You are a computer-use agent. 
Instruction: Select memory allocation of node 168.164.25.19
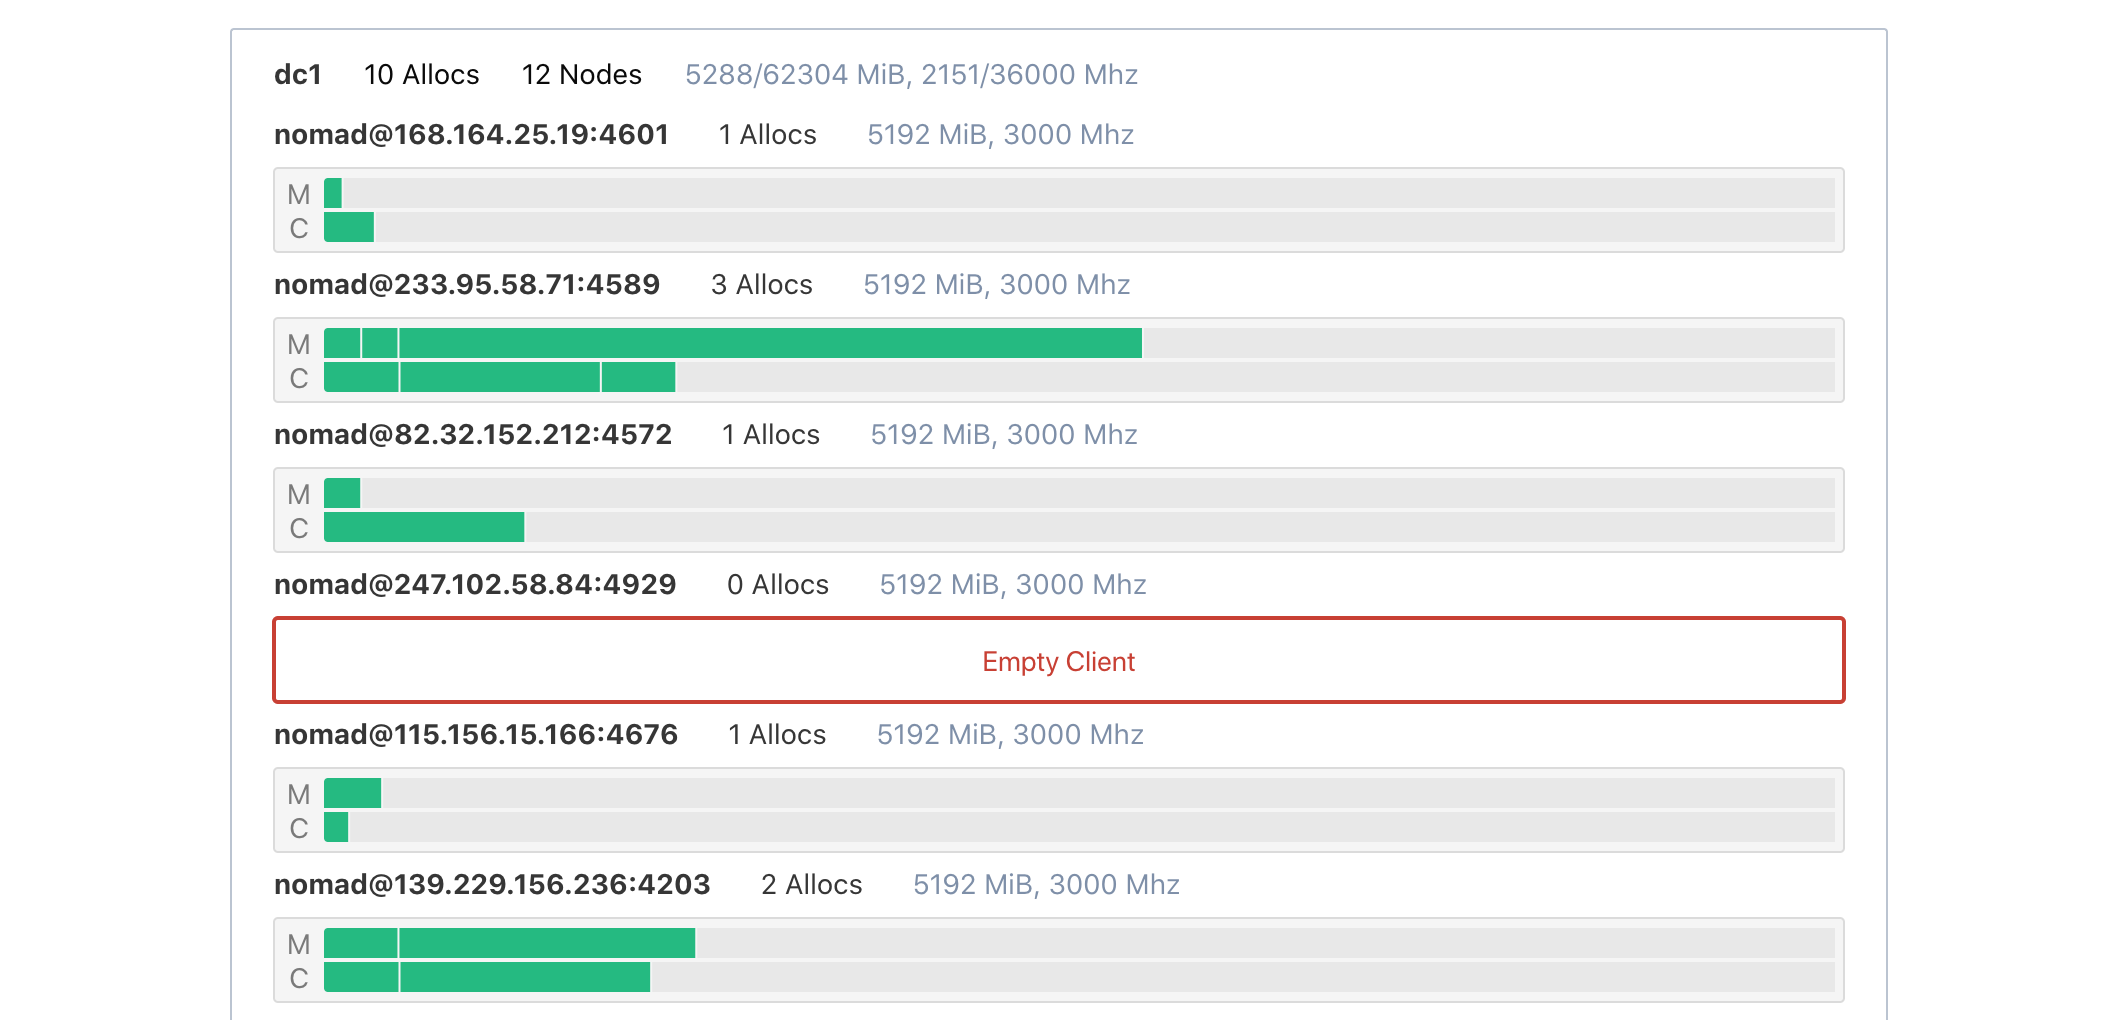click(x=333, y=193)
